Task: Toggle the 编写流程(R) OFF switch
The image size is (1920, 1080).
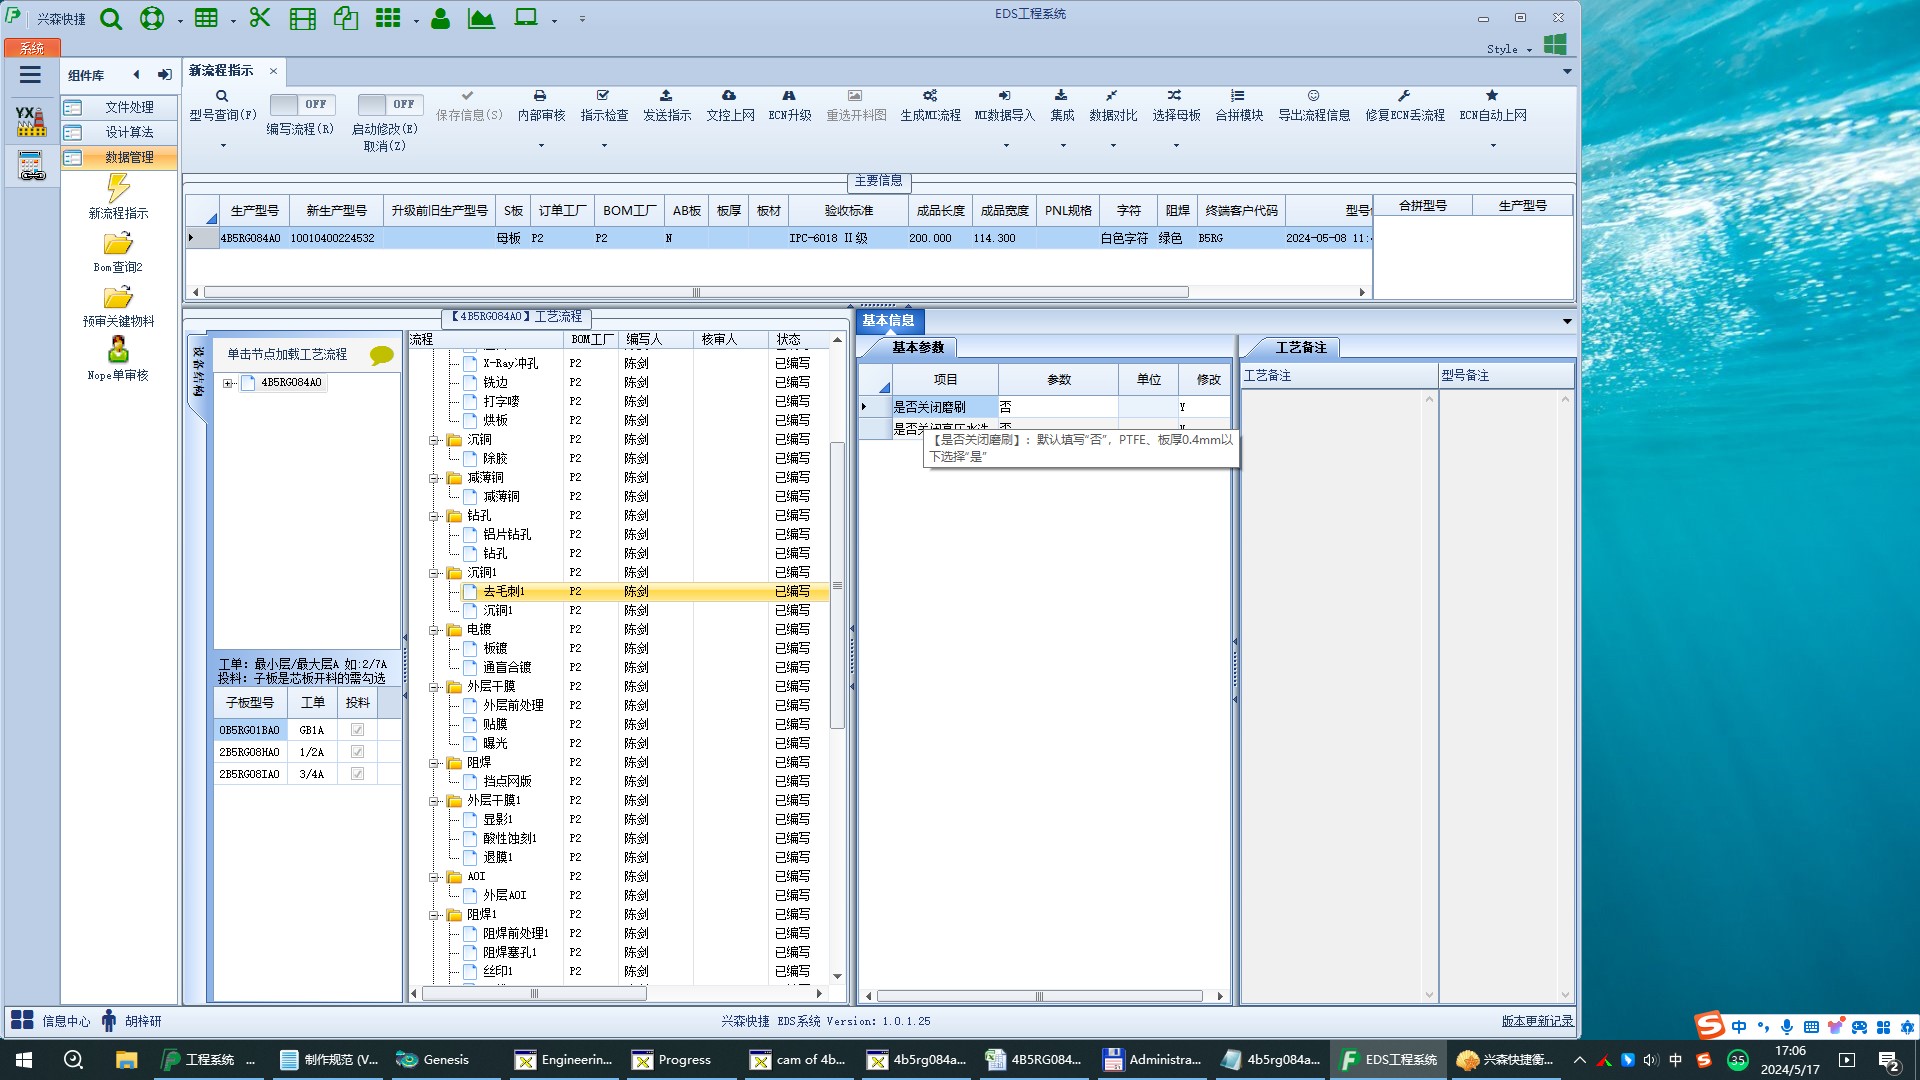Action: (302, 104)
